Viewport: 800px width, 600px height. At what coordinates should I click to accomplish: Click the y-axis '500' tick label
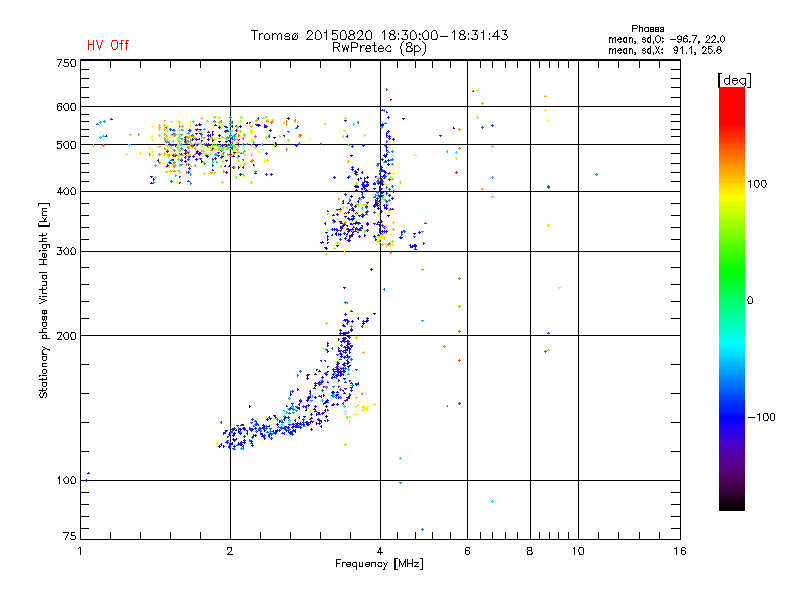66,145
